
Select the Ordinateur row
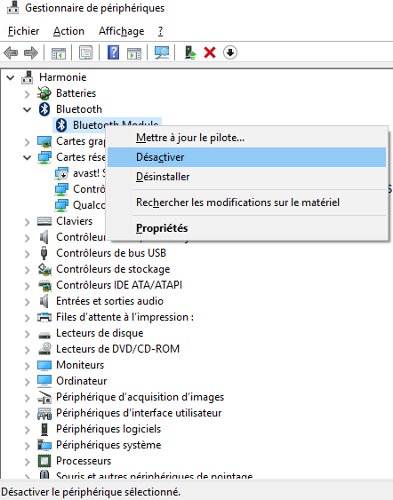coord(81,381)
